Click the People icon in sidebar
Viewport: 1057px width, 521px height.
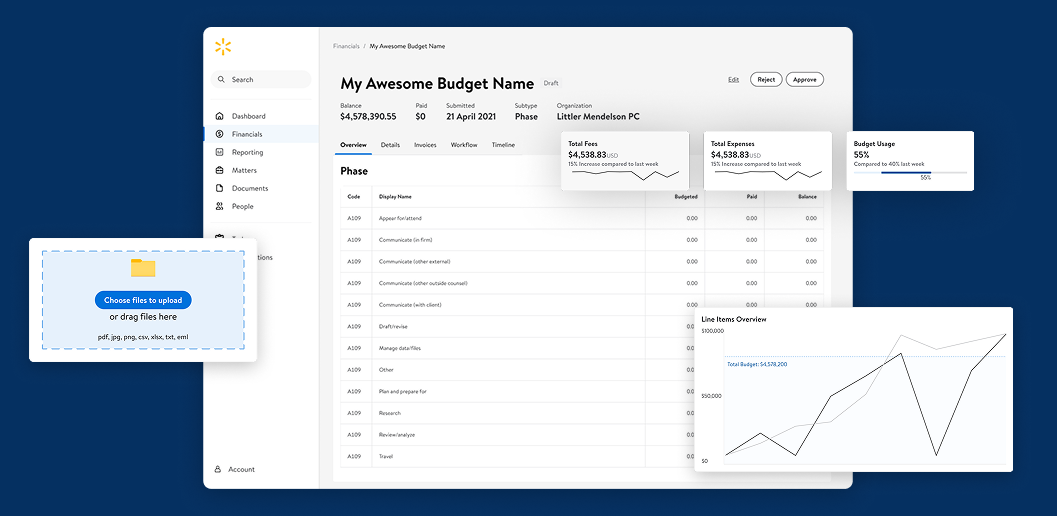click(x=220, y=206)
